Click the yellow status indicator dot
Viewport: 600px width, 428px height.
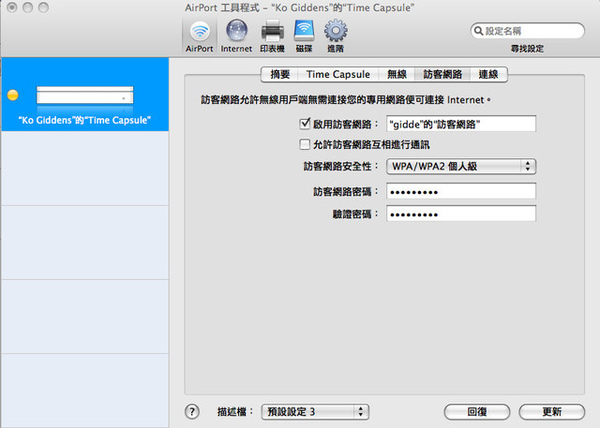[13, 95]
